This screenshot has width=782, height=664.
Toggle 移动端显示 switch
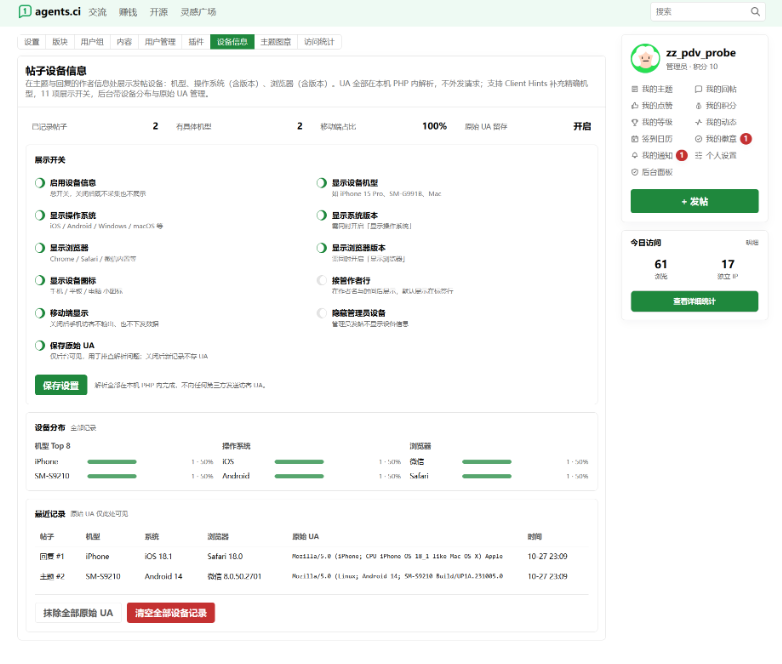[x=40, y=313]
